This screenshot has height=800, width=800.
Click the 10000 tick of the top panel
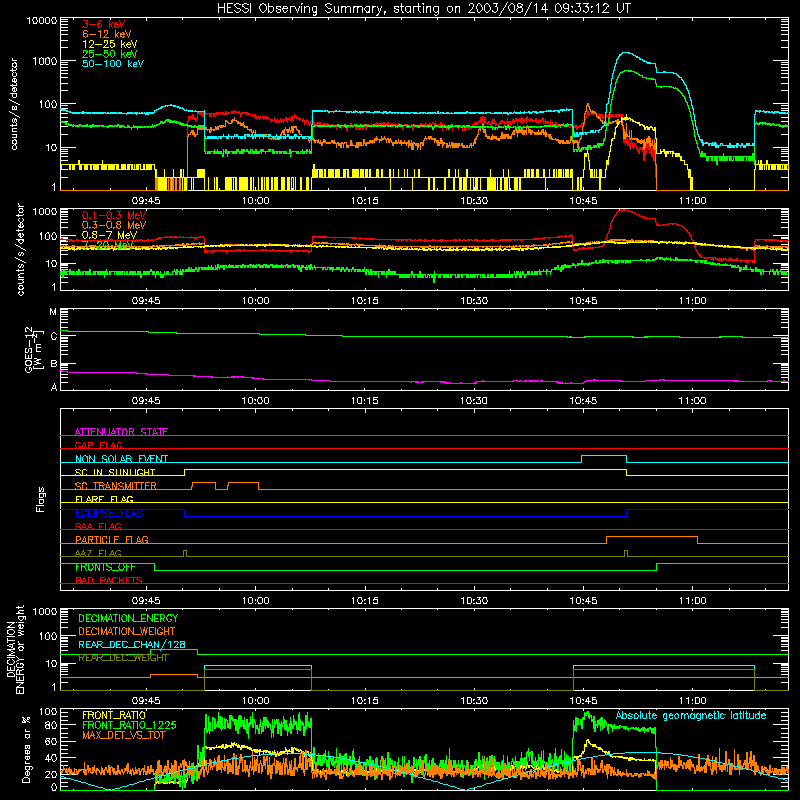click(42, 21)
